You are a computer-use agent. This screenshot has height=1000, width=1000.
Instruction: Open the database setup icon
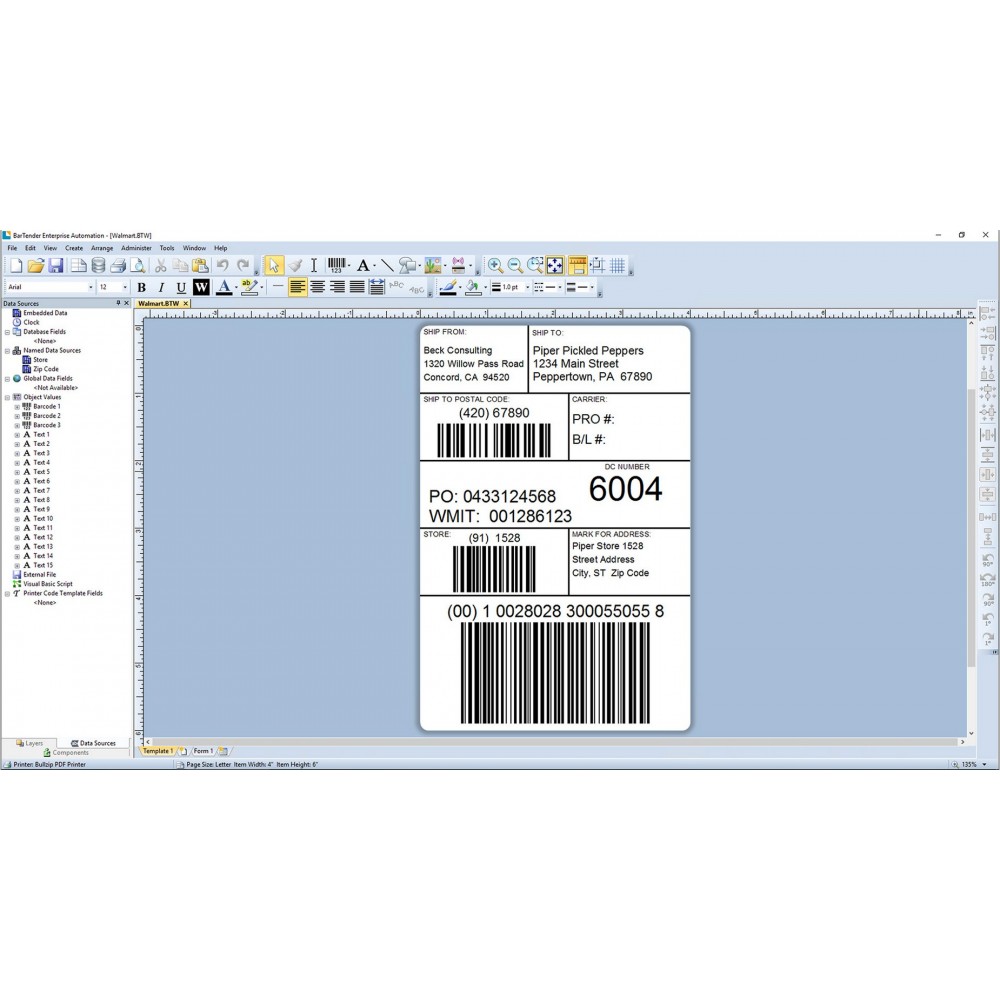pyautogui.click(x=98, y=266)
